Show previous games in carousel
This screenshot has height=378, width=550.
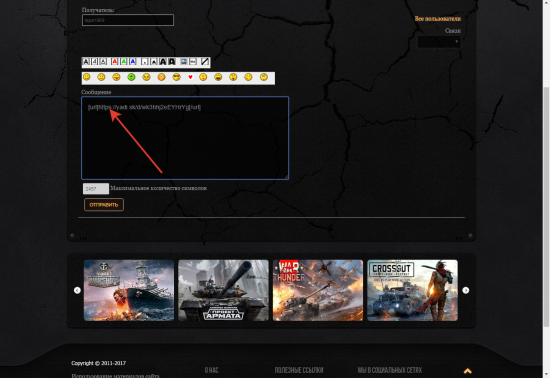(77, 290)
